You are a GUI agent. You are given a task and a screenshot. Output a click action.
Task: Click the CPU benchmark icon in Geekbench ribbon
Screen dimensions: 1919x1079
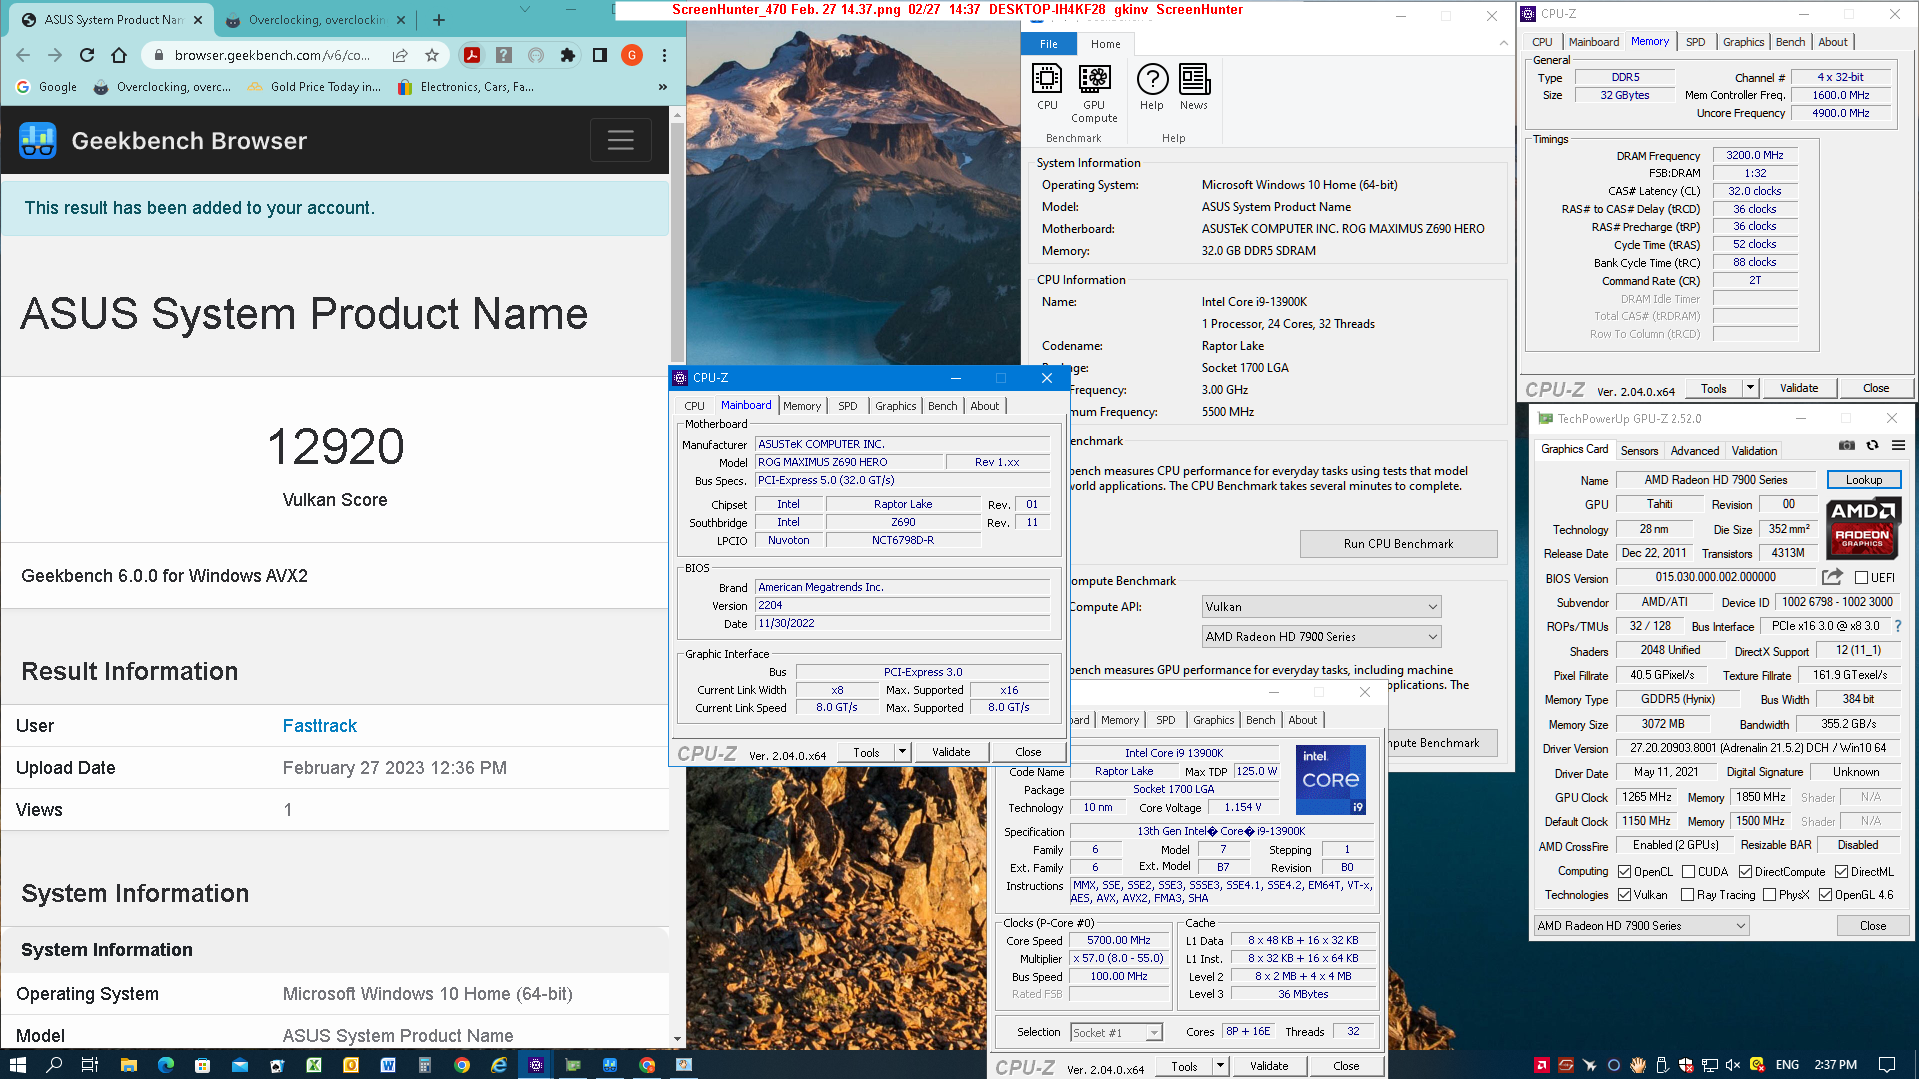pyautogui.click(x=1047, y=87)
